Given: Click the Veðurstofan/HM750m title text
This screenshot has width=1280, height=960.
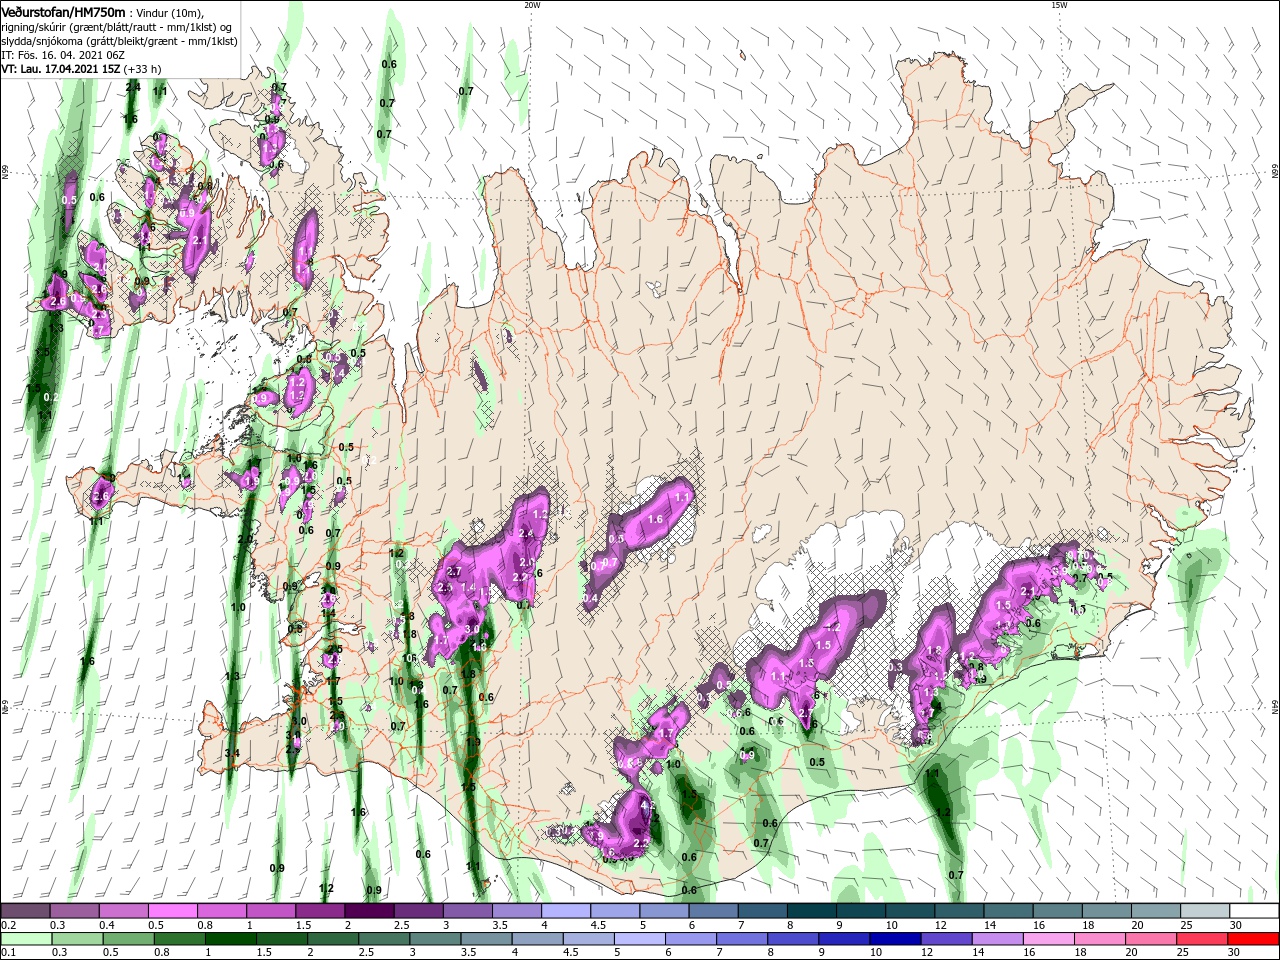Looking at the screenshot, I should coord(62,11).
